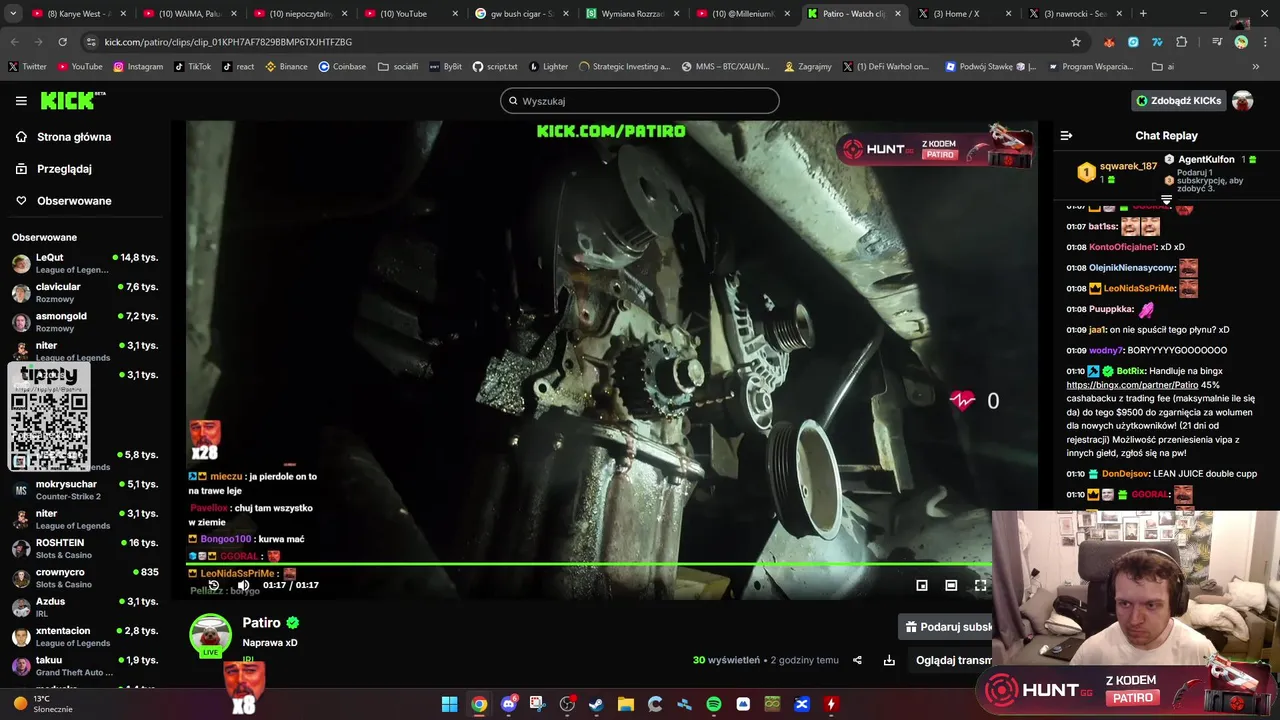Open the Binance bookmark

pyautogui.click(x=287, y=67)
